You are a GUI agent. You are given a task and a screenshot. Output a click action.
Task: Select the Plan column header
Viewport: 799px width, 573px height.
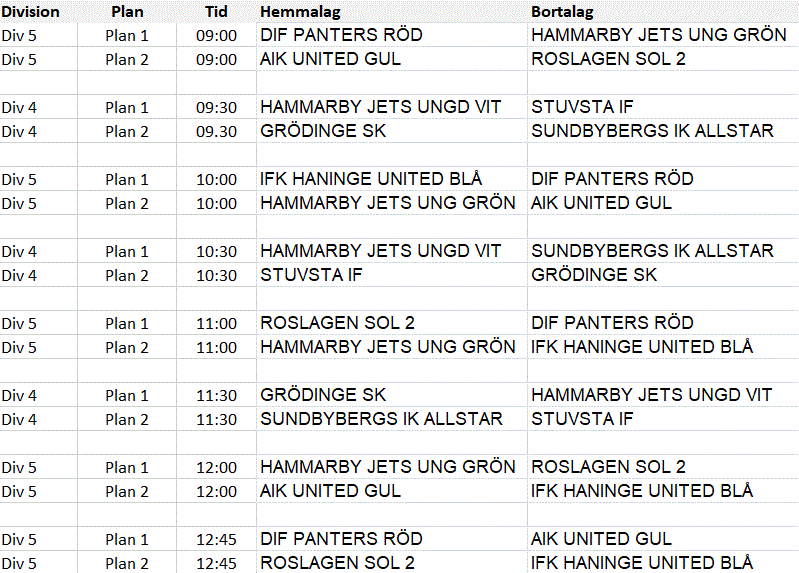click(x=127, y=11)
